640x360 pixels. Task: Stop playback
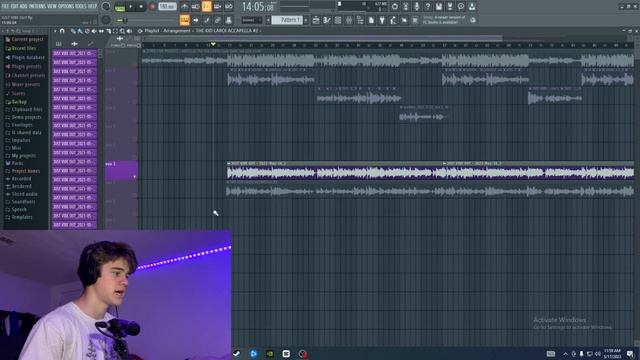pyautogui.click(x=141, y=7)
